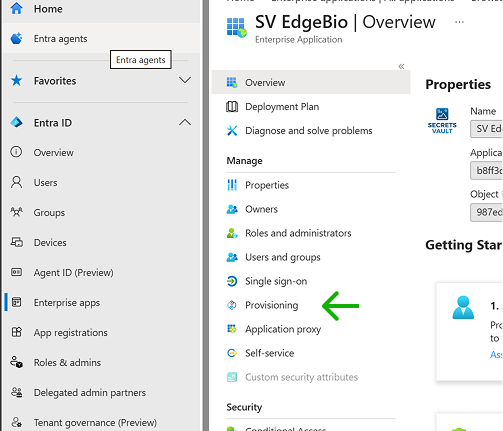Viewport: 503px width, 431px height.
Task: Click the Agent ID (Preview) icon
Action: pos(16,272)
